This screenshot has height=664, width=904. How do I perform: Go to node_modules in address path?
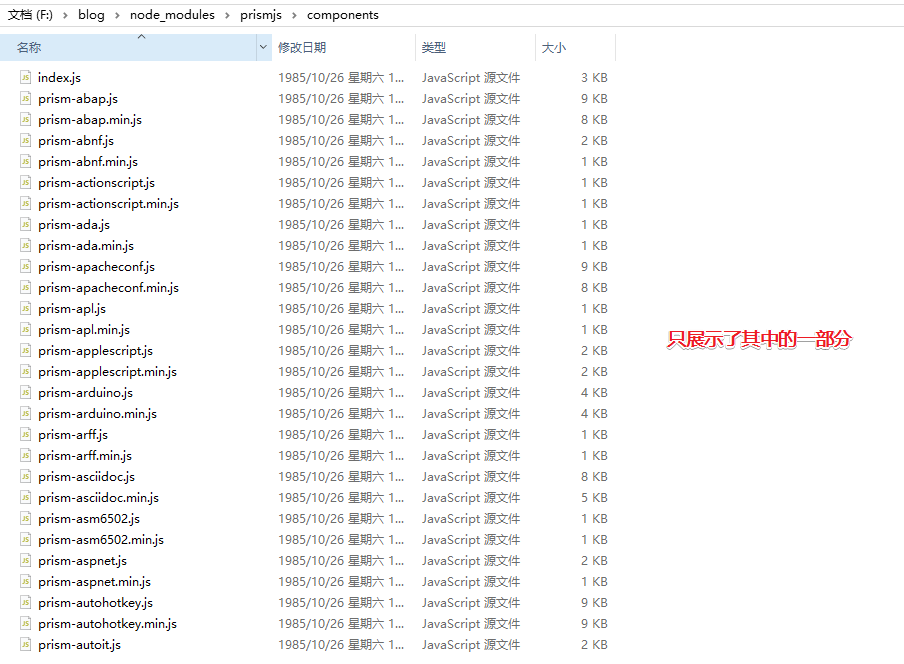(172, 15)
